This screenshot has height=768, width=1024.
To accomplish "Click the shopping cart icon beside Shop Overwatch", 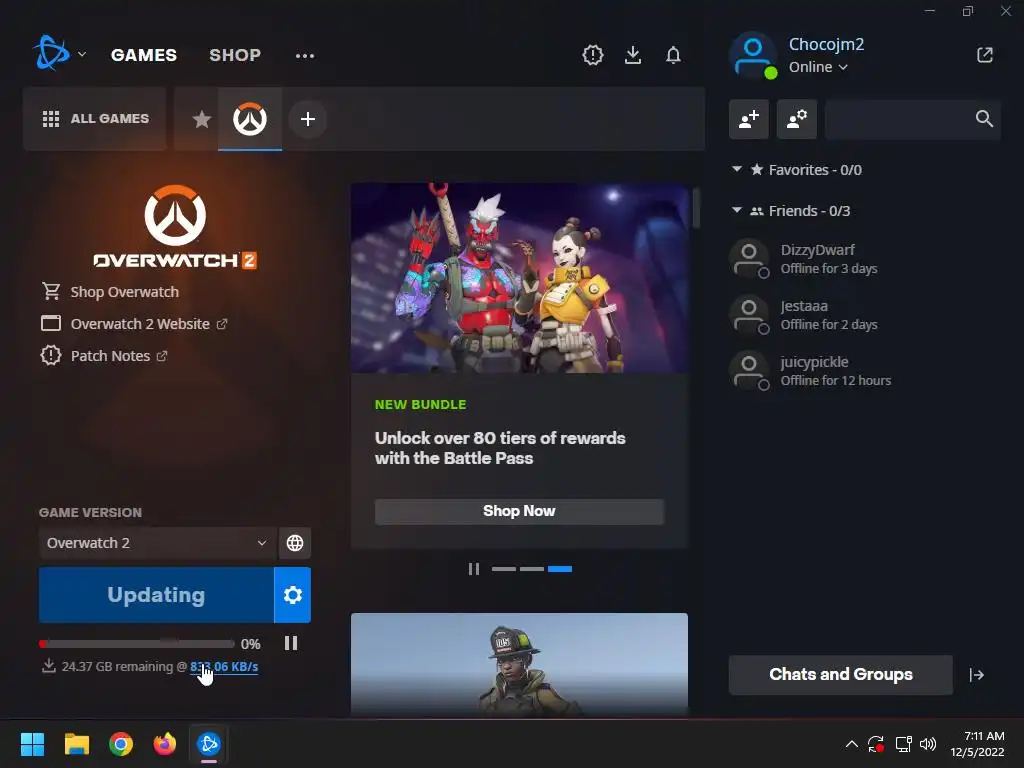I will click(x=51, y=291).
